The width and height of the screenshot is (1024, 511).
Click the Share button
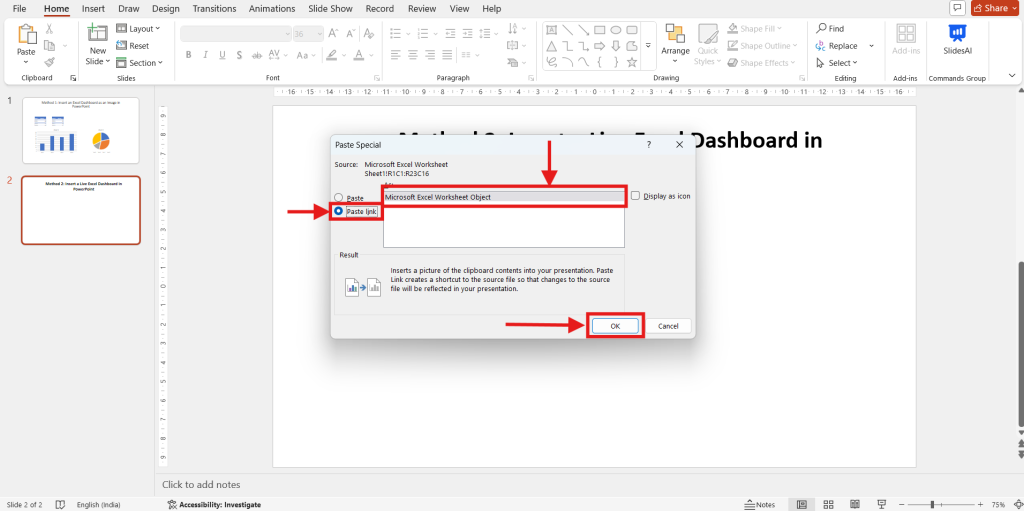tap(995, 8)
